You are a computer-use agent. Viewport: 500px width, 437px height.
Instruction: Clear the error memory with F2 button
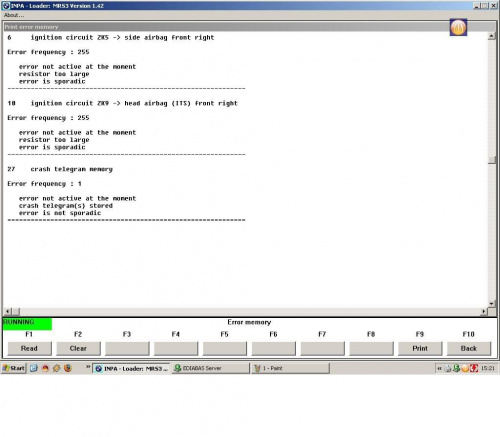point(78,348)
